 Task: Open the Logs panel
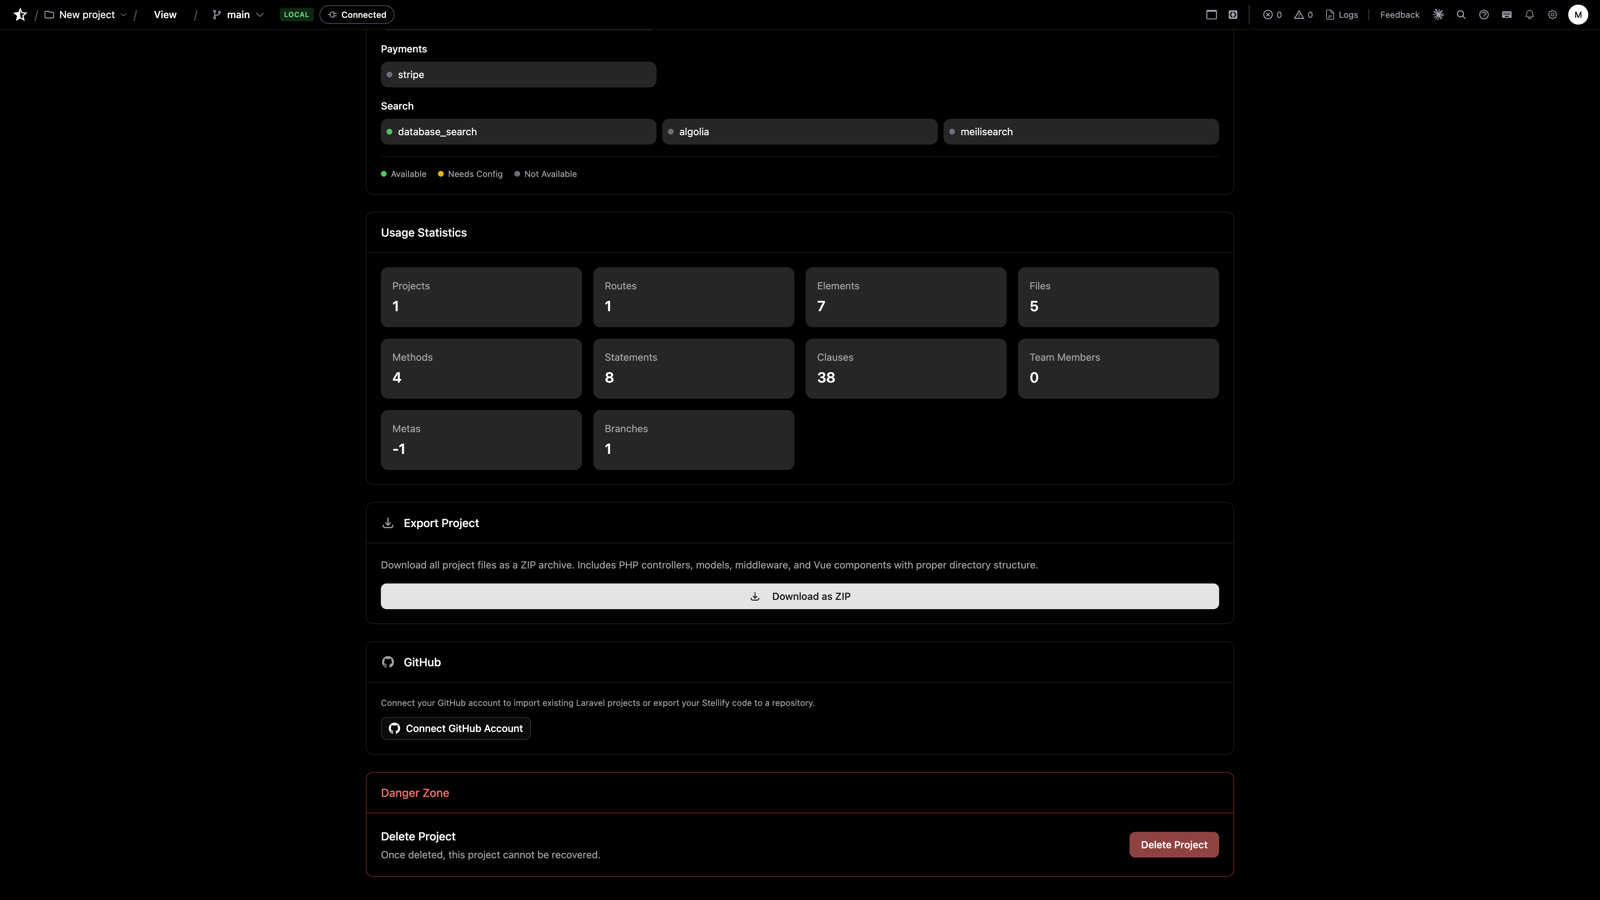coord(1341,14)
